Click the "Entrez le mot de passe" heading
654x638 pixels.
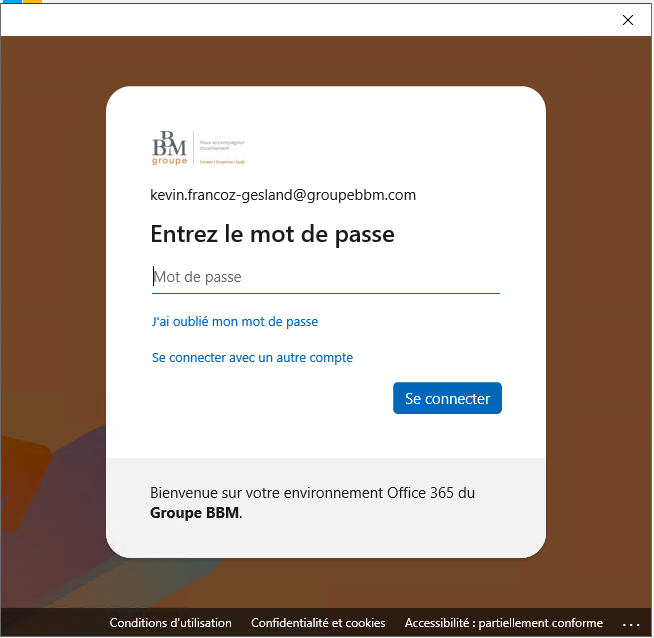[x=272, y=234]
